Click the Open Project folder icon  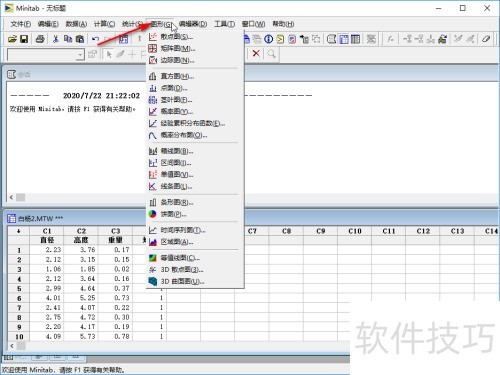12,39
